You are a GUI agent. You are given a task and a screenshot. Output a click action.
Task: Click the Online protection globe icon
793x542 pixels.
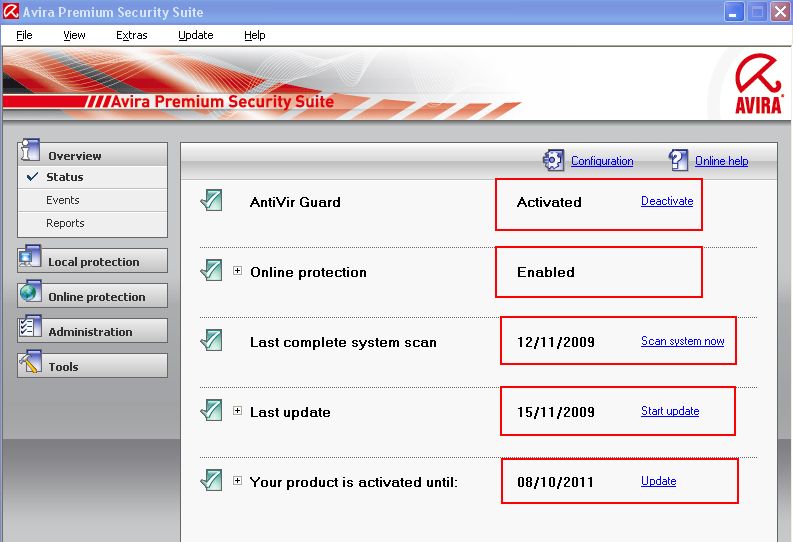[x=30, y=291]
